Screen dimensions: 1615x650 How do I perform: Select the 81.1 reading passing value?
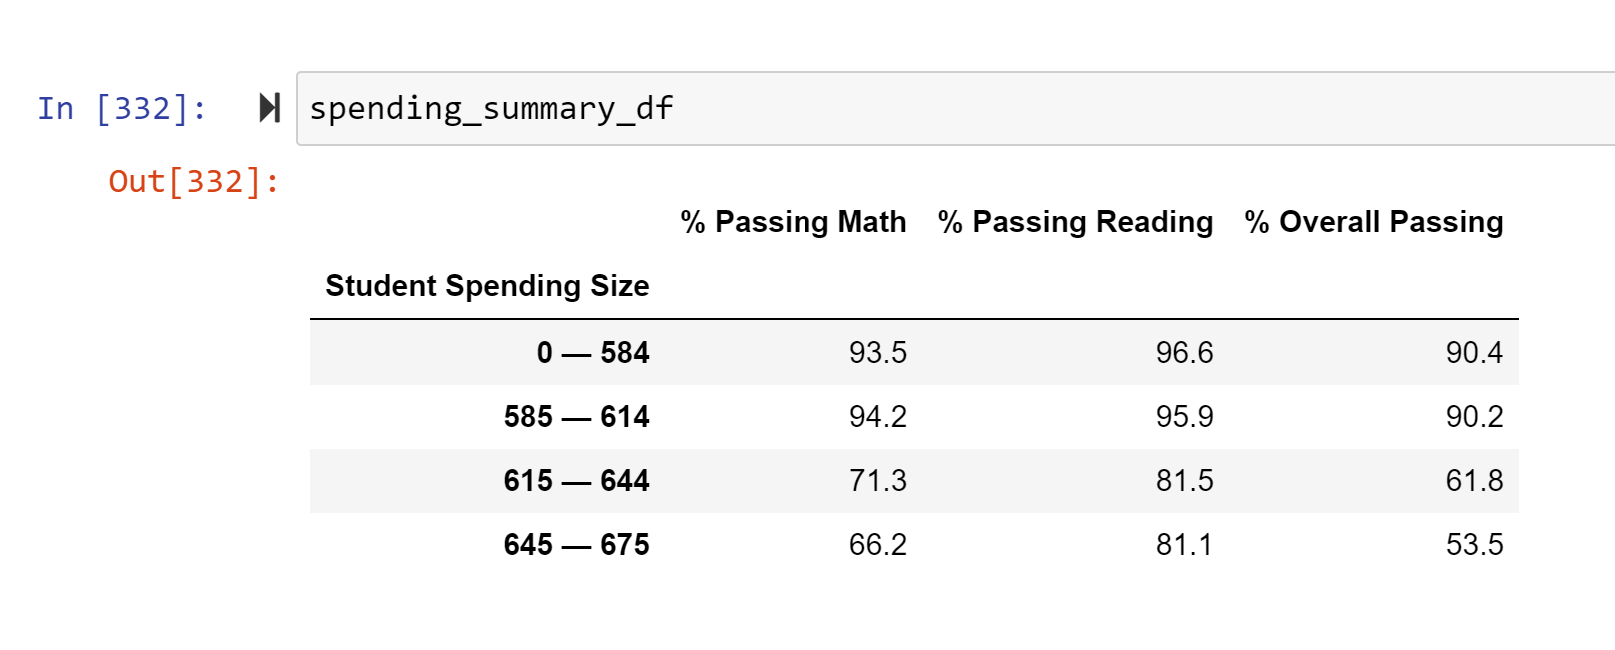point(1184,544)
